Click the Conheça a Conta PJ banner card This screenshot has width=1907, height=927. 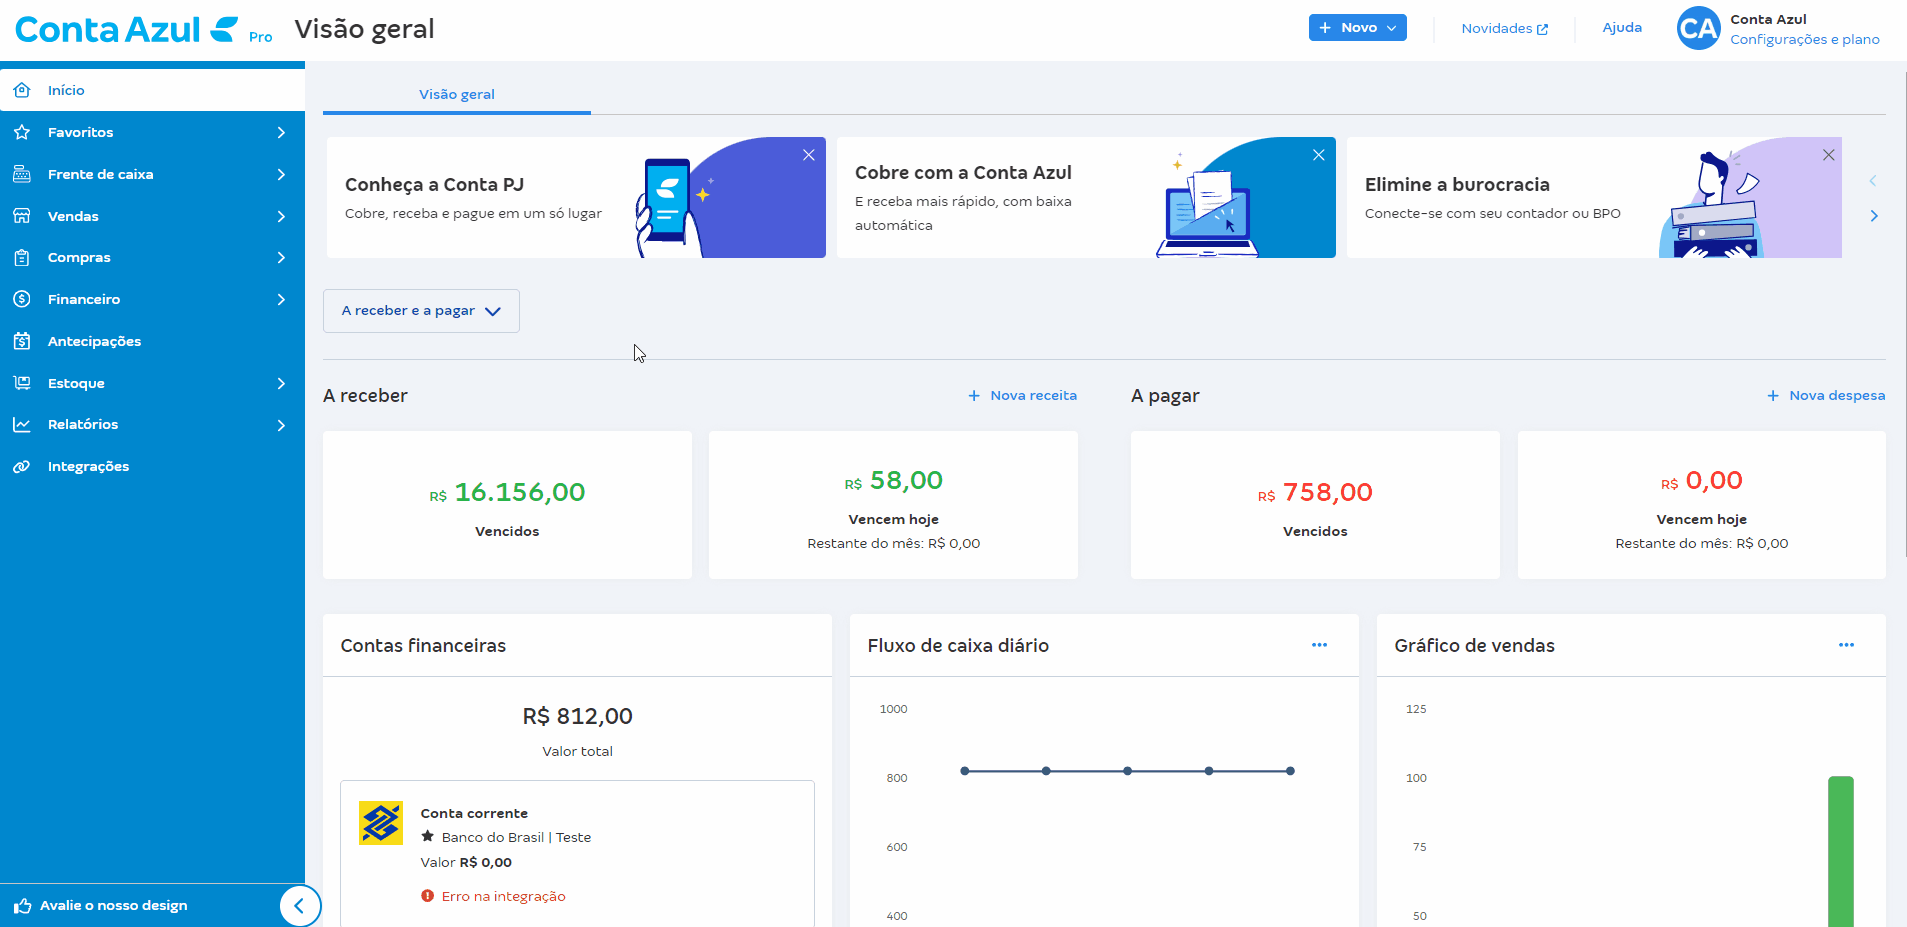point(576,198)
